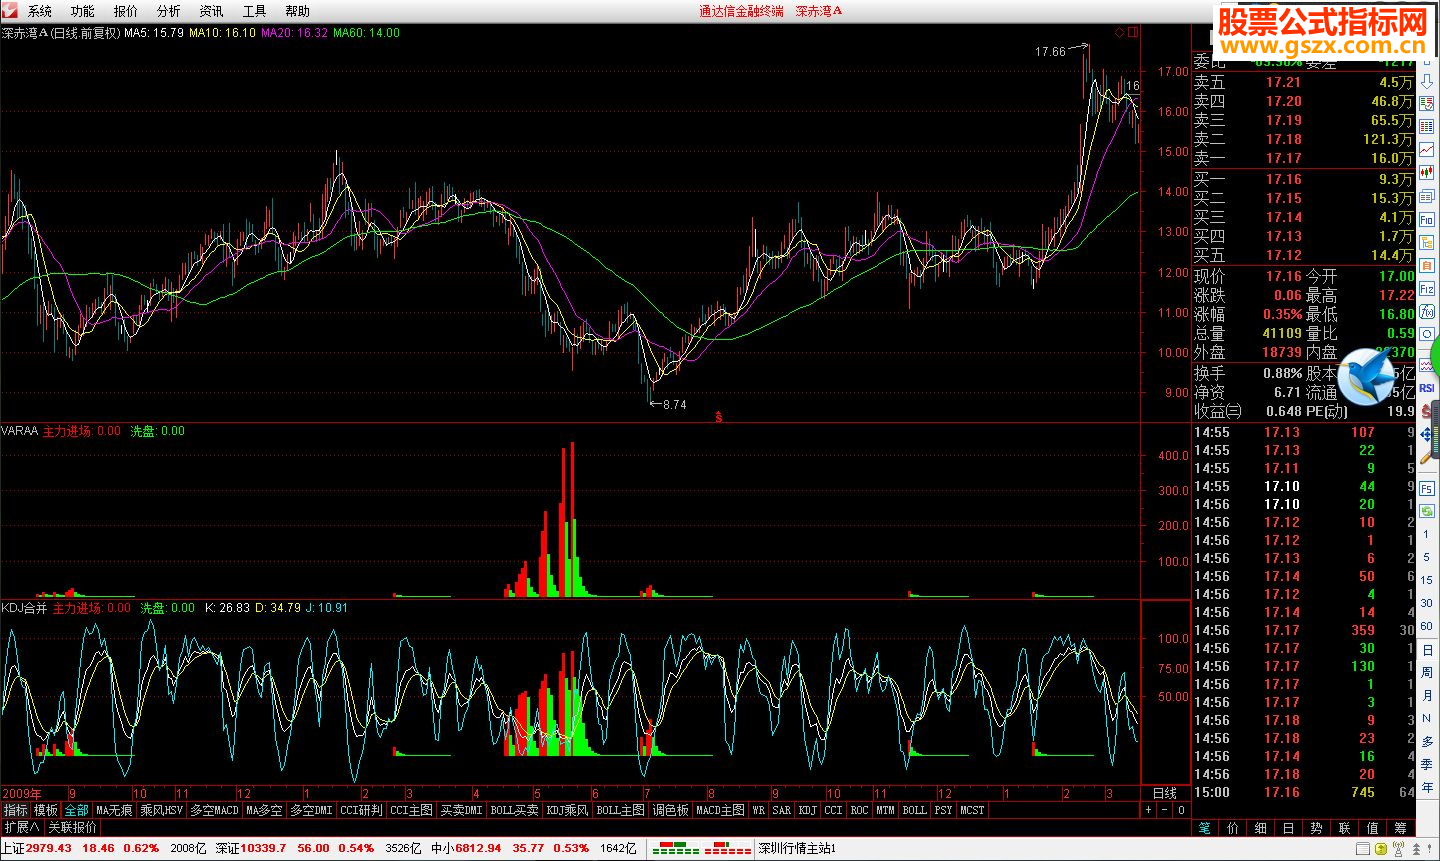Click the RSI indicator icon
This screenshot has height=861, width=1440.
pos(1427,388)
